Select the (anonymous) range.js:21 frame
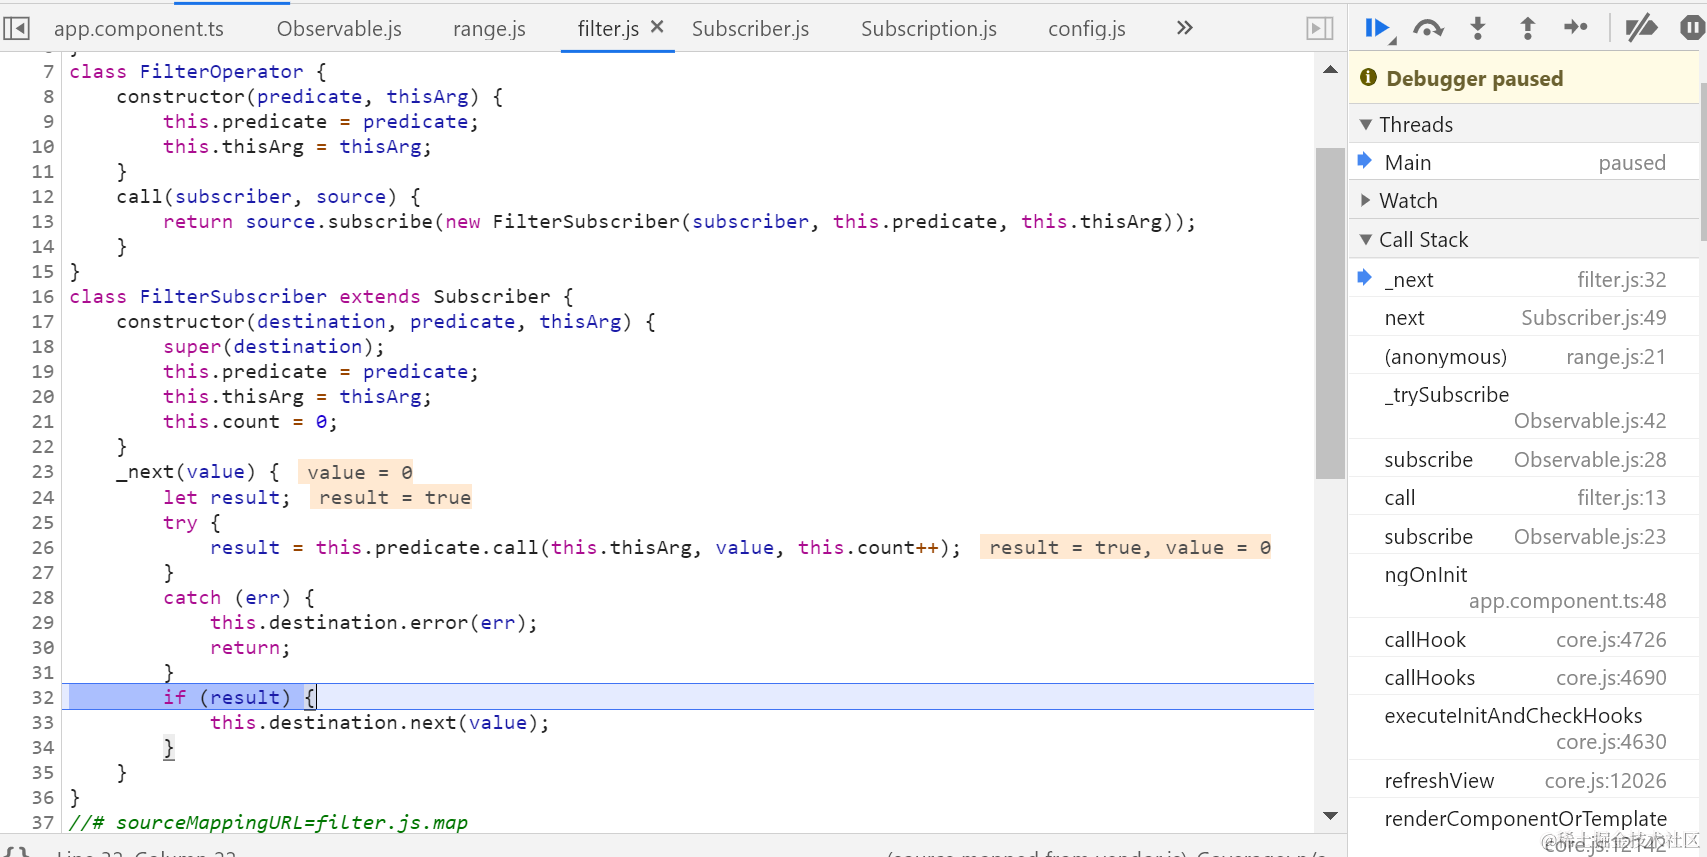The image size is (1707, 857). pyautogui.click(x=1524, y=356)
